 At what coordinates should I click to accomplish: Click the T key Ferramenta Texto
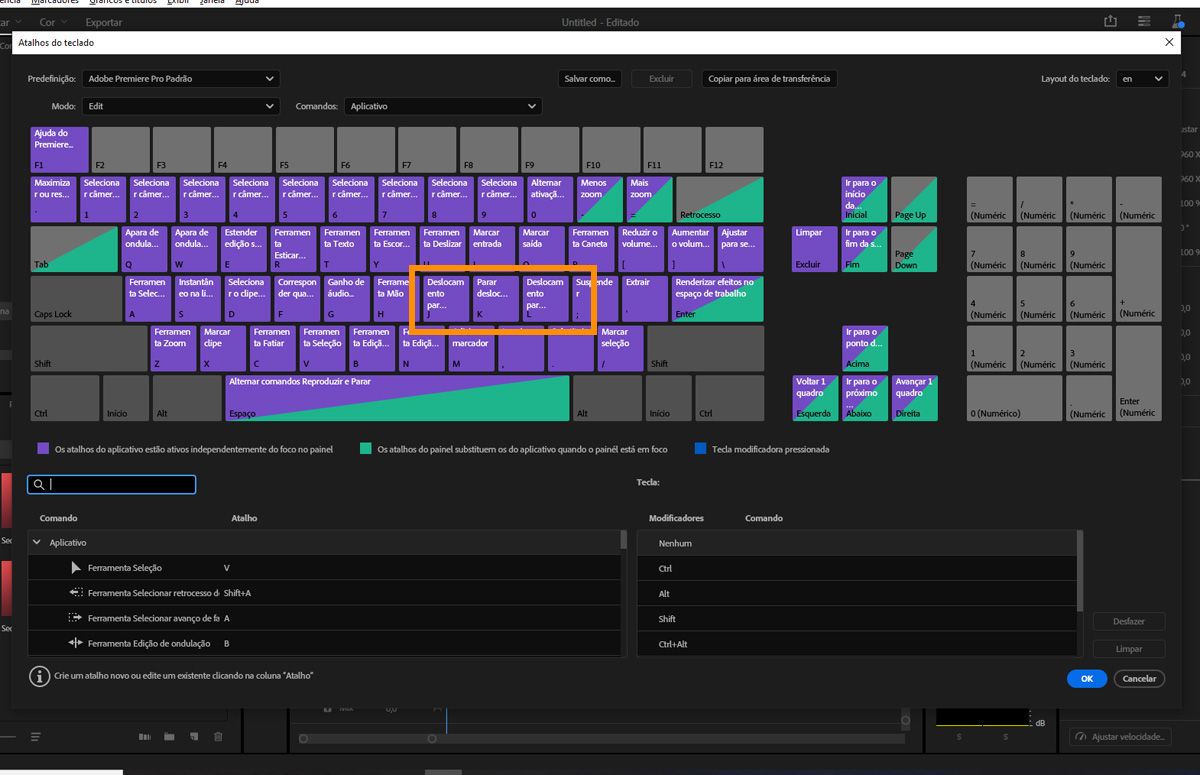point(344,249)
